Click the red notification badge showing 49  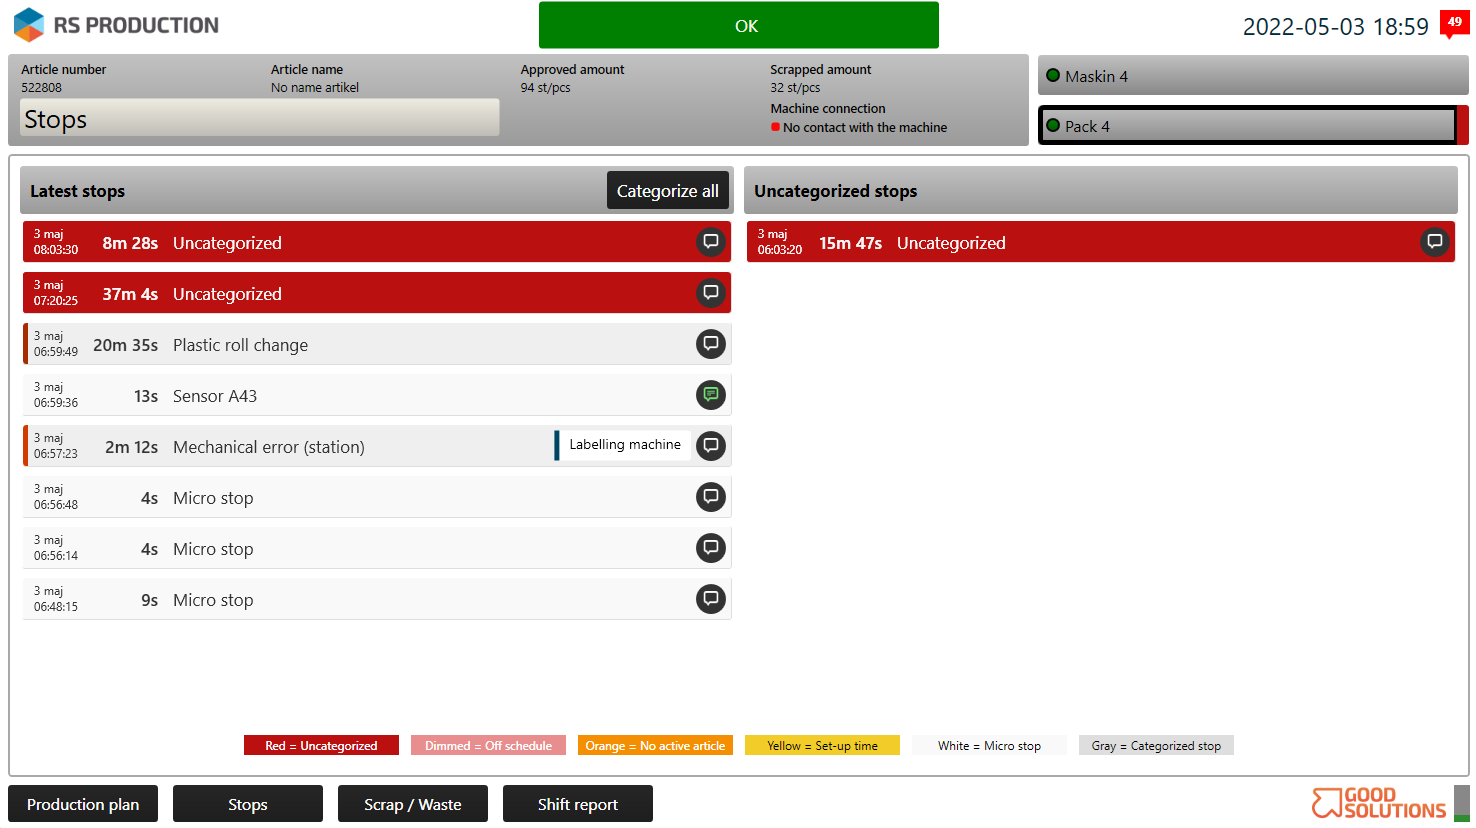point(1454,23)
